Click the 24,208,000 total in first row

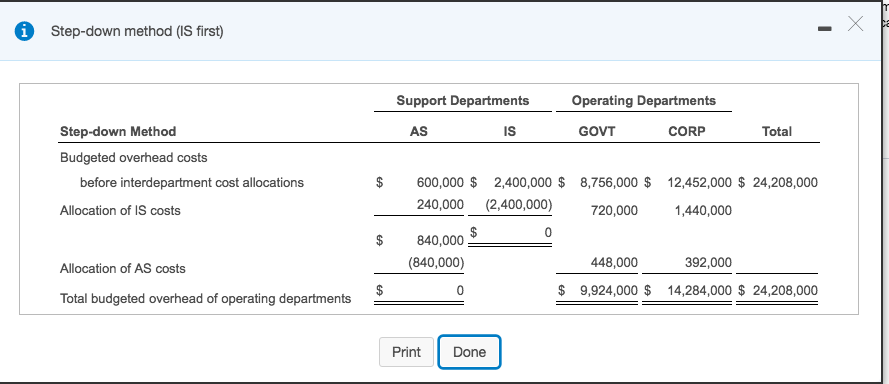[x=785, y=183]
